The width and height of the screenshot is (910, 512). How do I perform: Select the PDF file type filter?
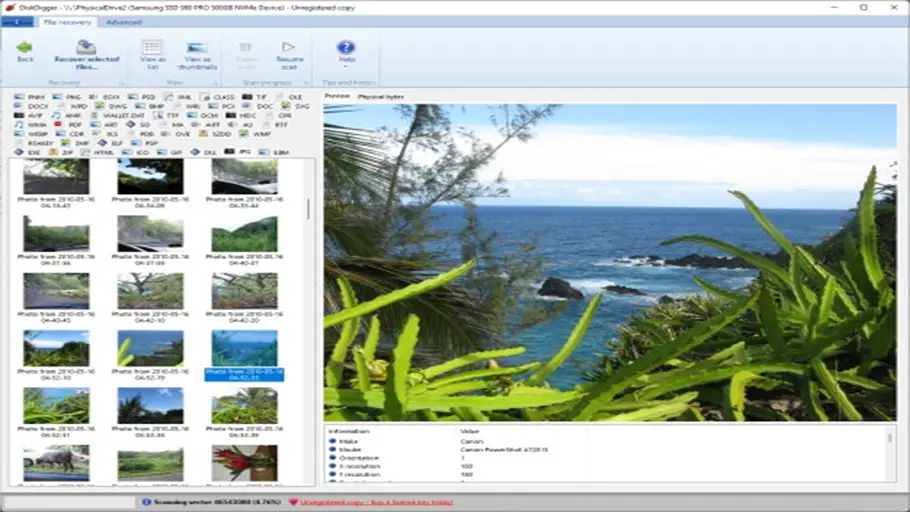71,124
